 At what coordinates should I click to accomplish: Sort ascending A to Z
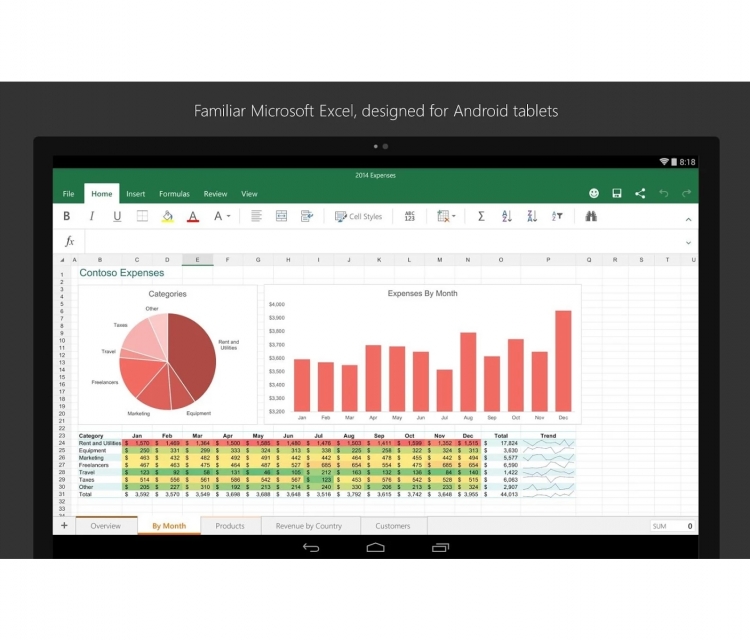click(x=506, y=216)
